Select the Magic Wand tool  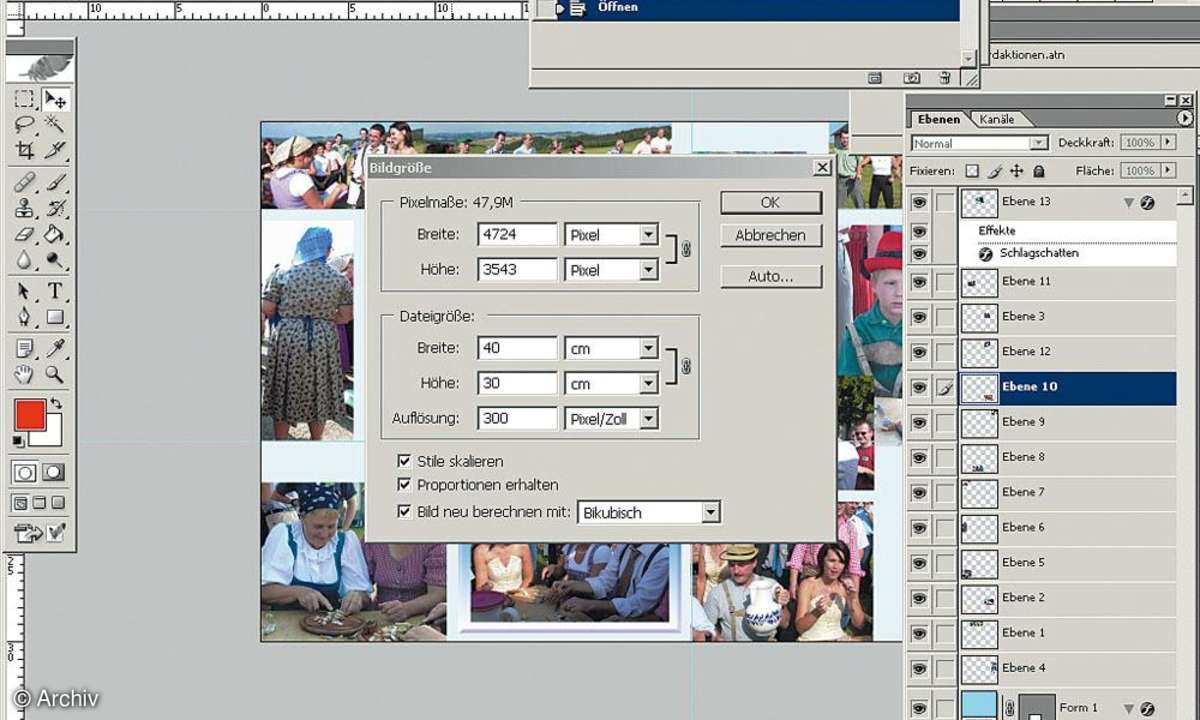(x=55, y=125)
